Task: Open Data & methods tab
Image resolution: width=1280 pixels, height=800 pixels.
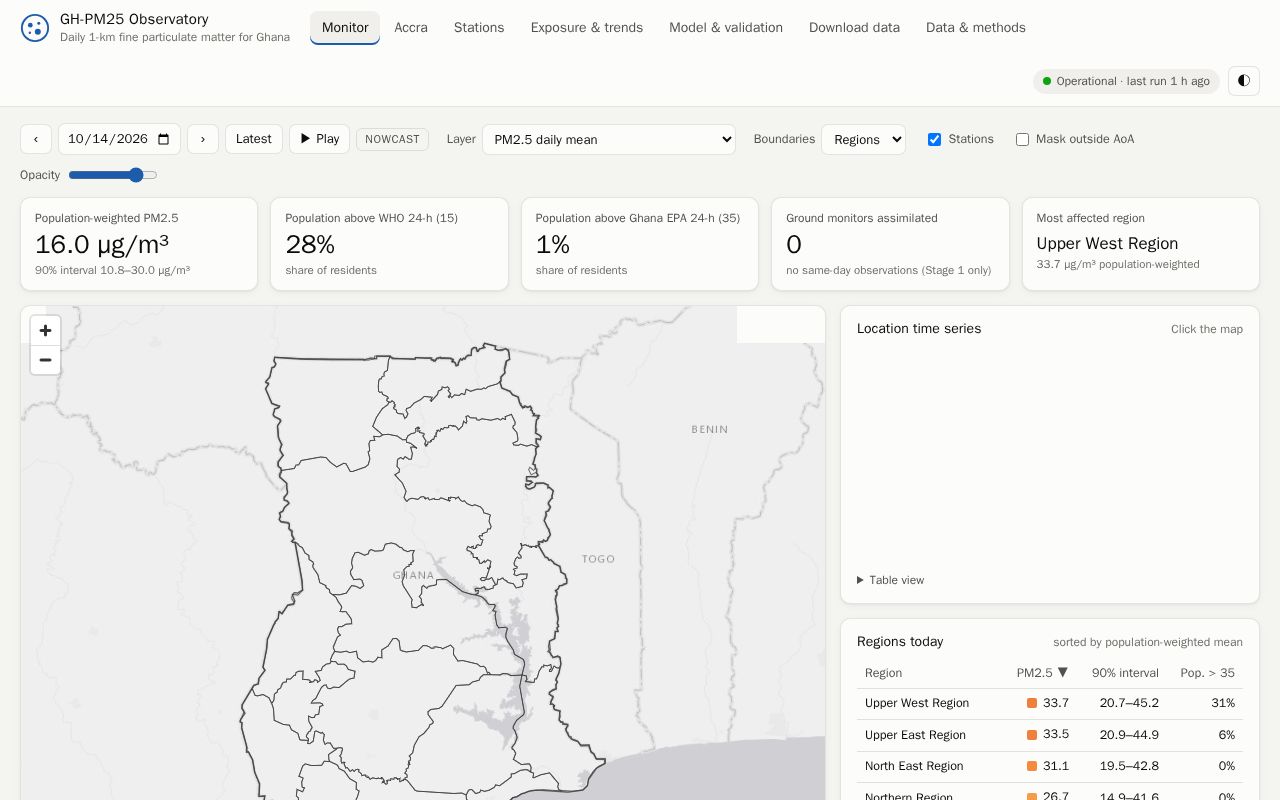Action: coord(976,28)
